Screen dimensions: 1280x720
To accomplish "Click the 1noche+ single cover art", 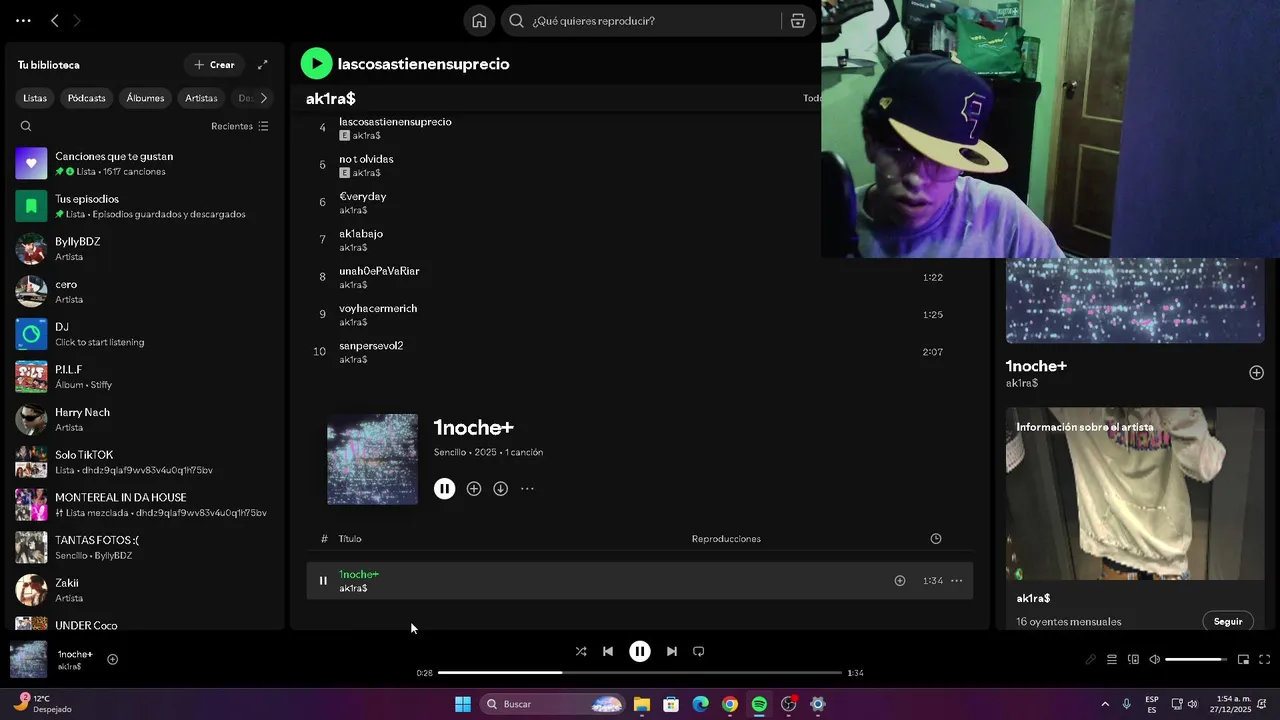I will tap(372, 459).
